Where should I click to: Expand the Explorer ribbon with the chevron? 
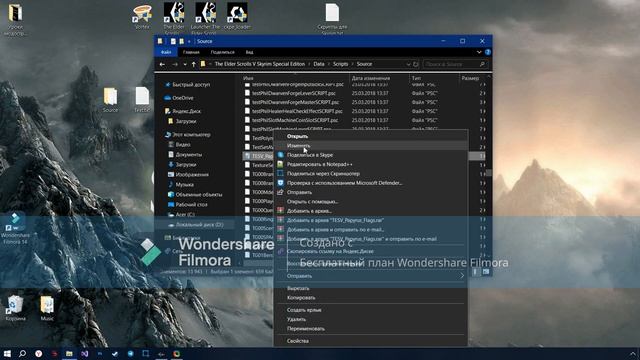pyautogui.click(x=479, y=52)
